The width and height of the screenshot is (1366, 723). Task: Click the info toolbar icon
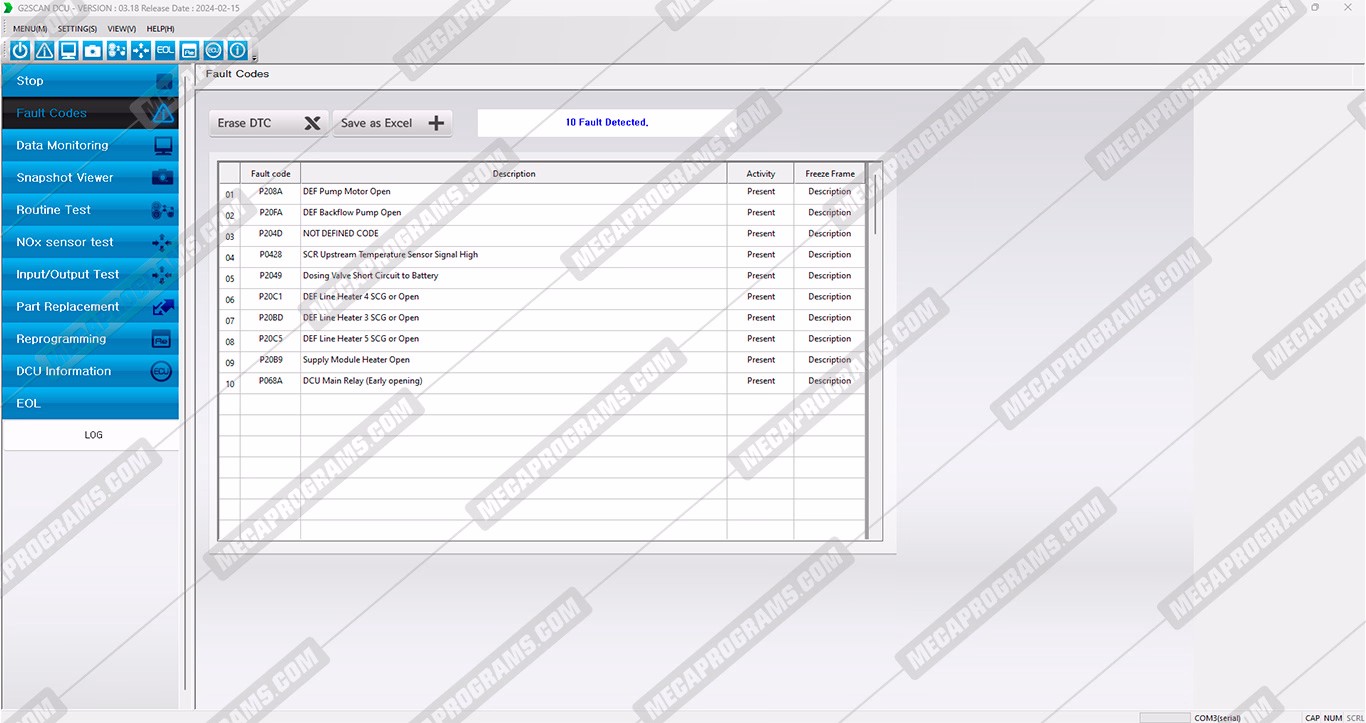point(237,50)
